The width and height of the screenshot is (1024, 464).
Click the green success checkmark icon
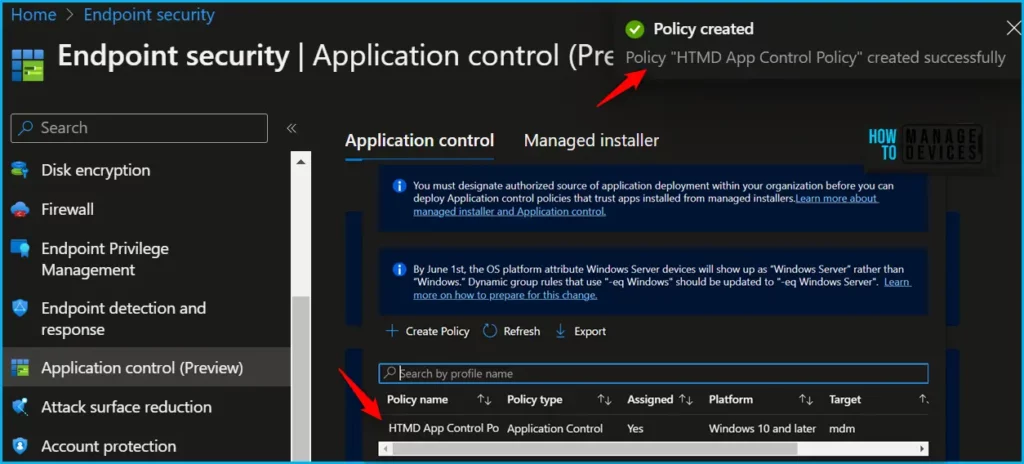point(634,29)
